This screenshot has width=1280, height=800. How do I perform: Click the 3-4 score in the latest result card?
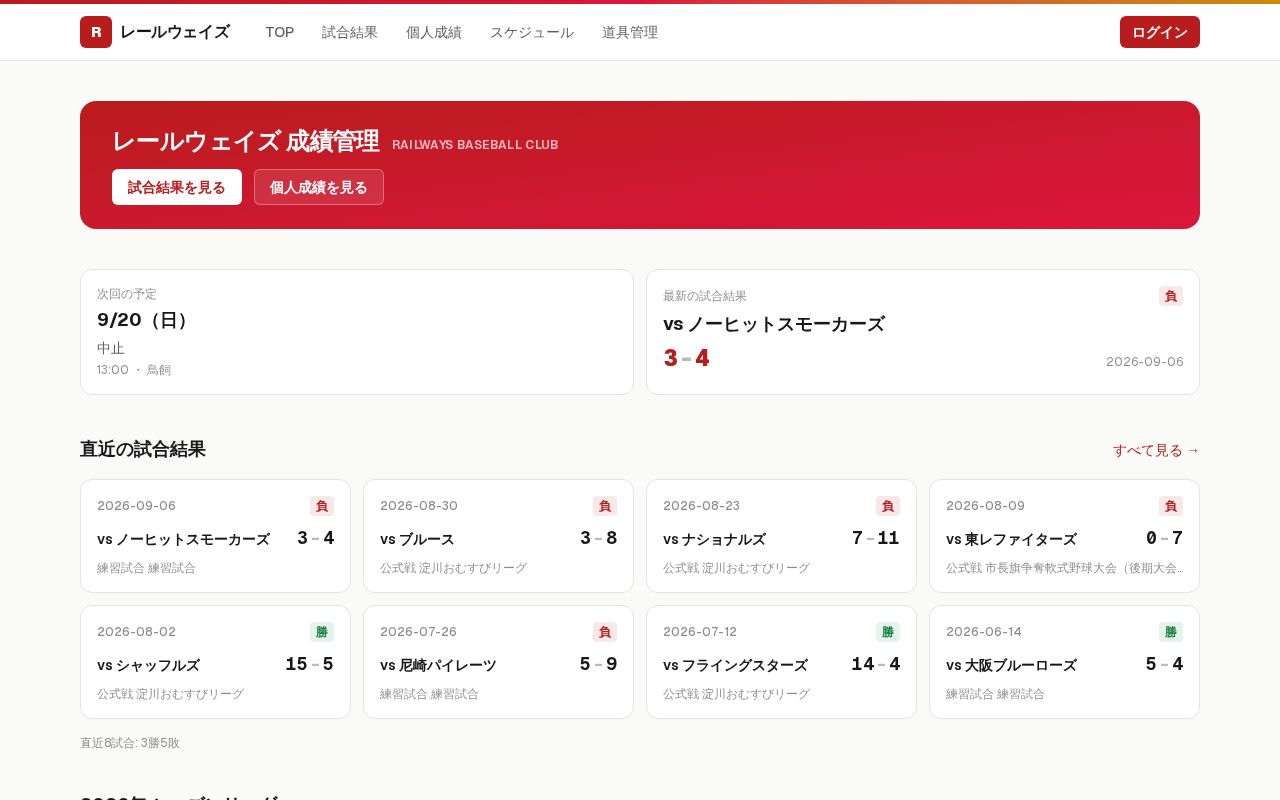(x=687, y=358)
